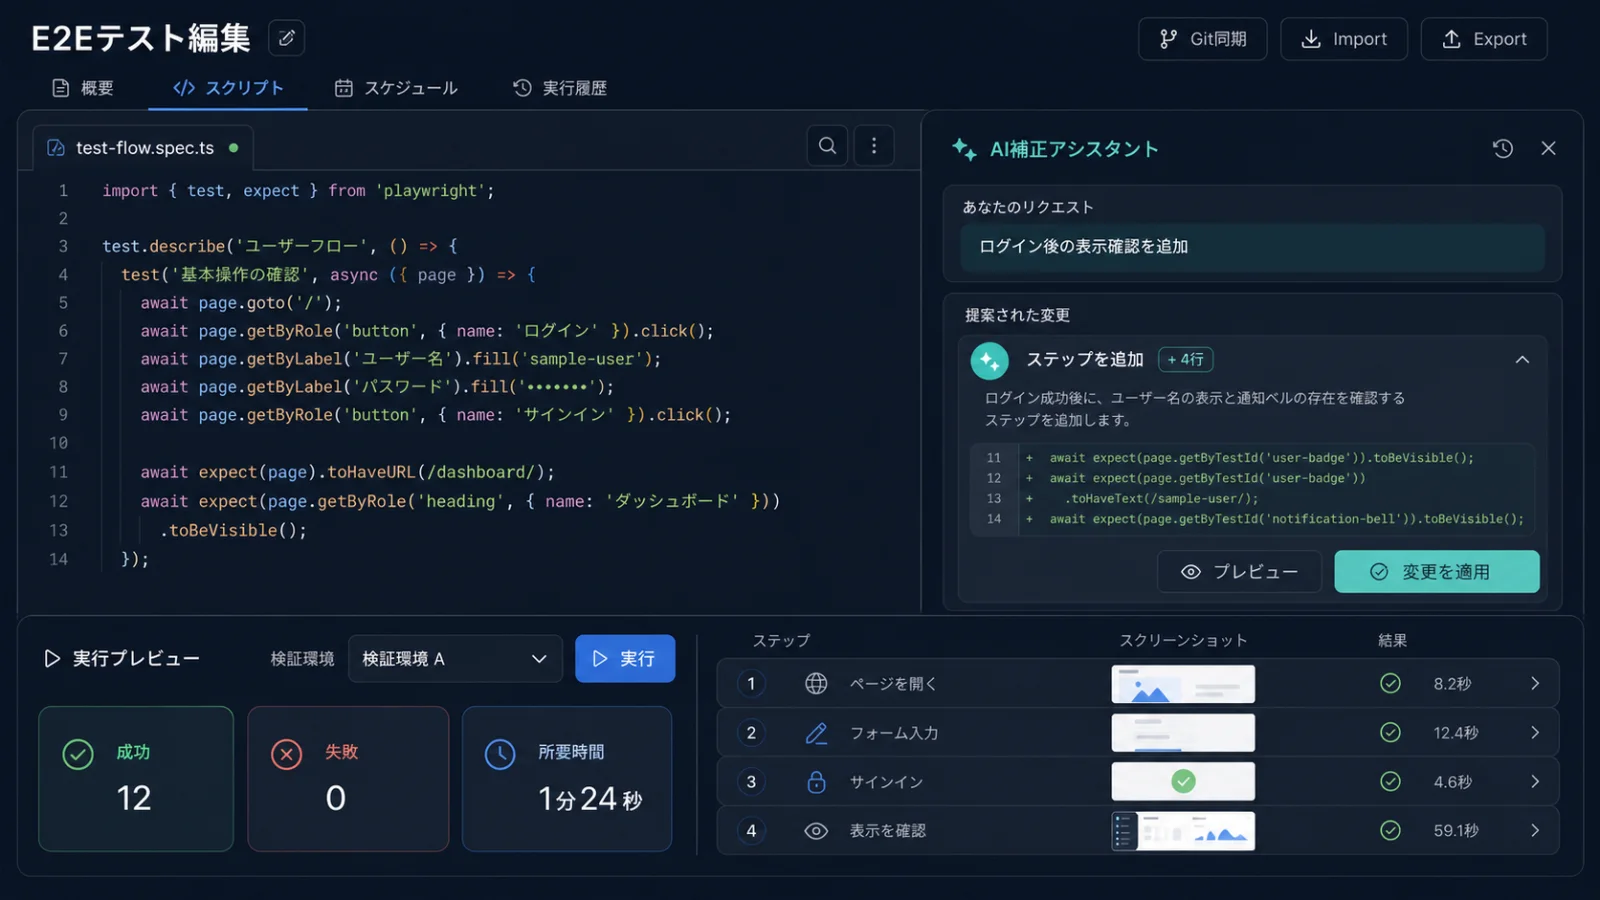This screenshot has width=1600, height=900.
Task: Open the スケジュール tab
Action: tap(396, 88)
